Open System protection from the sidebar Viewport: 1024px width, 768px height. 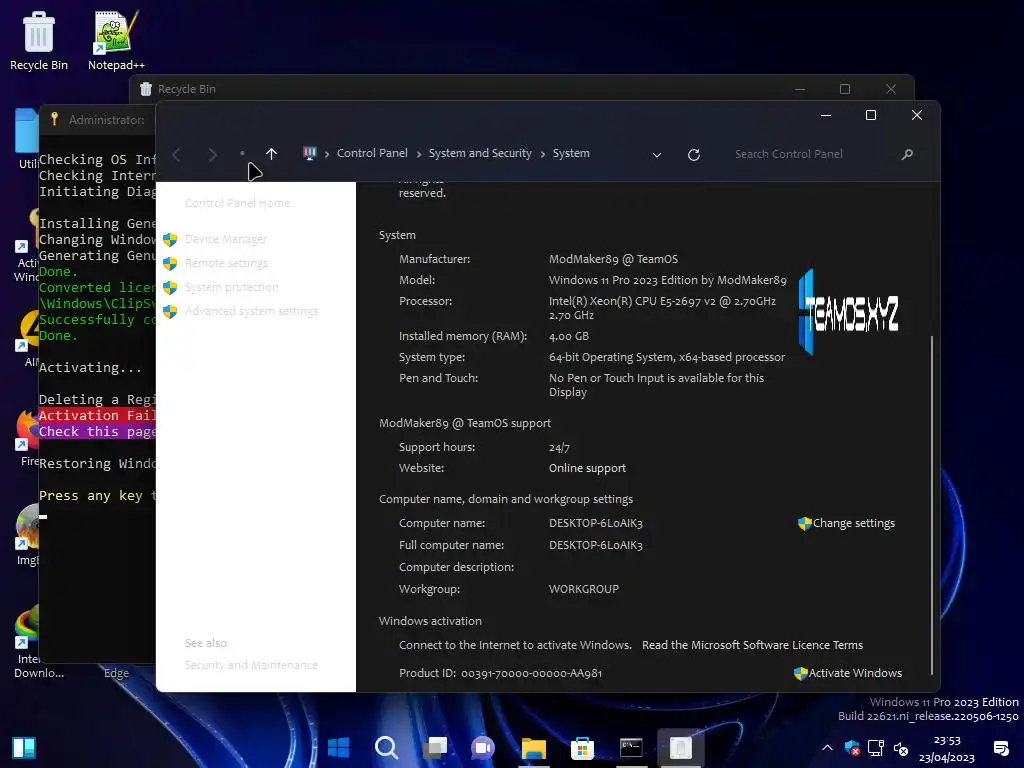coord(232,287)
